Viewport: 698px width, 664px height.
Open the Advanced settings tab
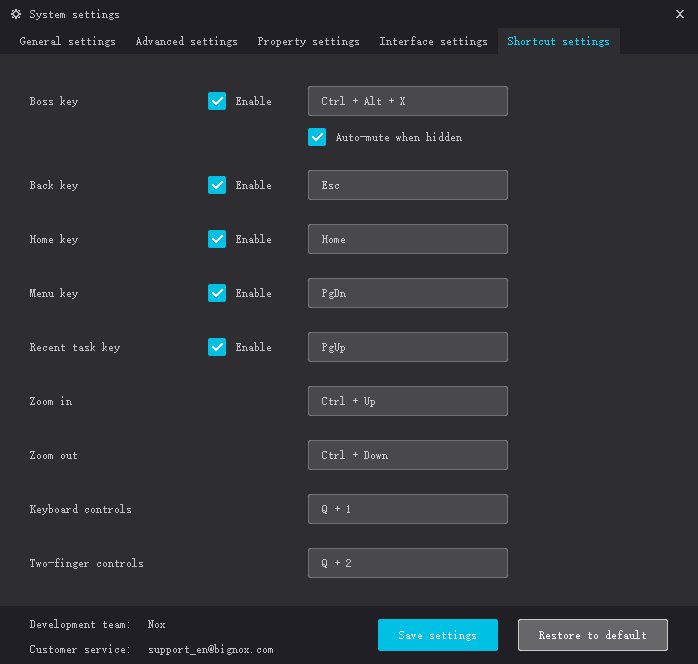pyautogui.click(x=186, y=42)
